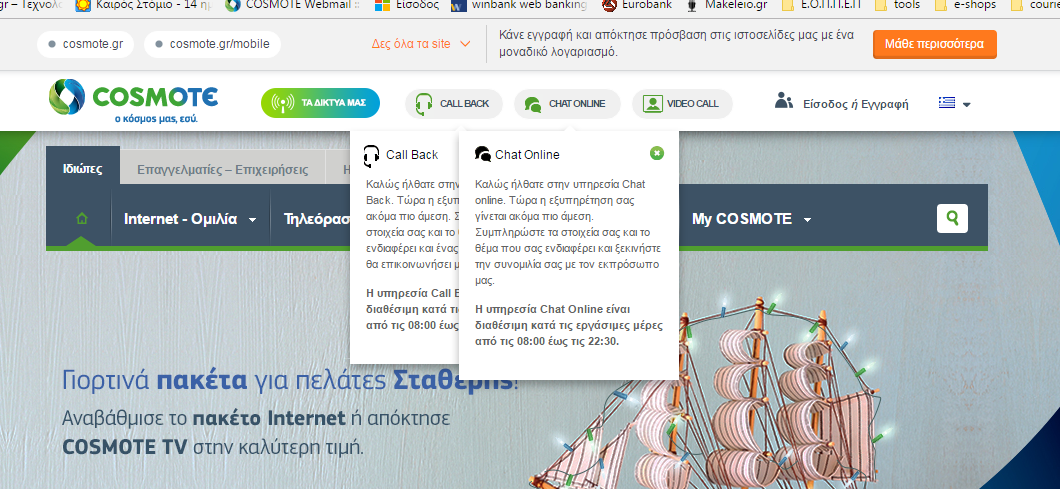Open the Ε.Ο.Π.Π.Ε.Π bookmarks folder
Image resolution: width=1060 pixels, height=489 pixels.
tap(821, 5)
